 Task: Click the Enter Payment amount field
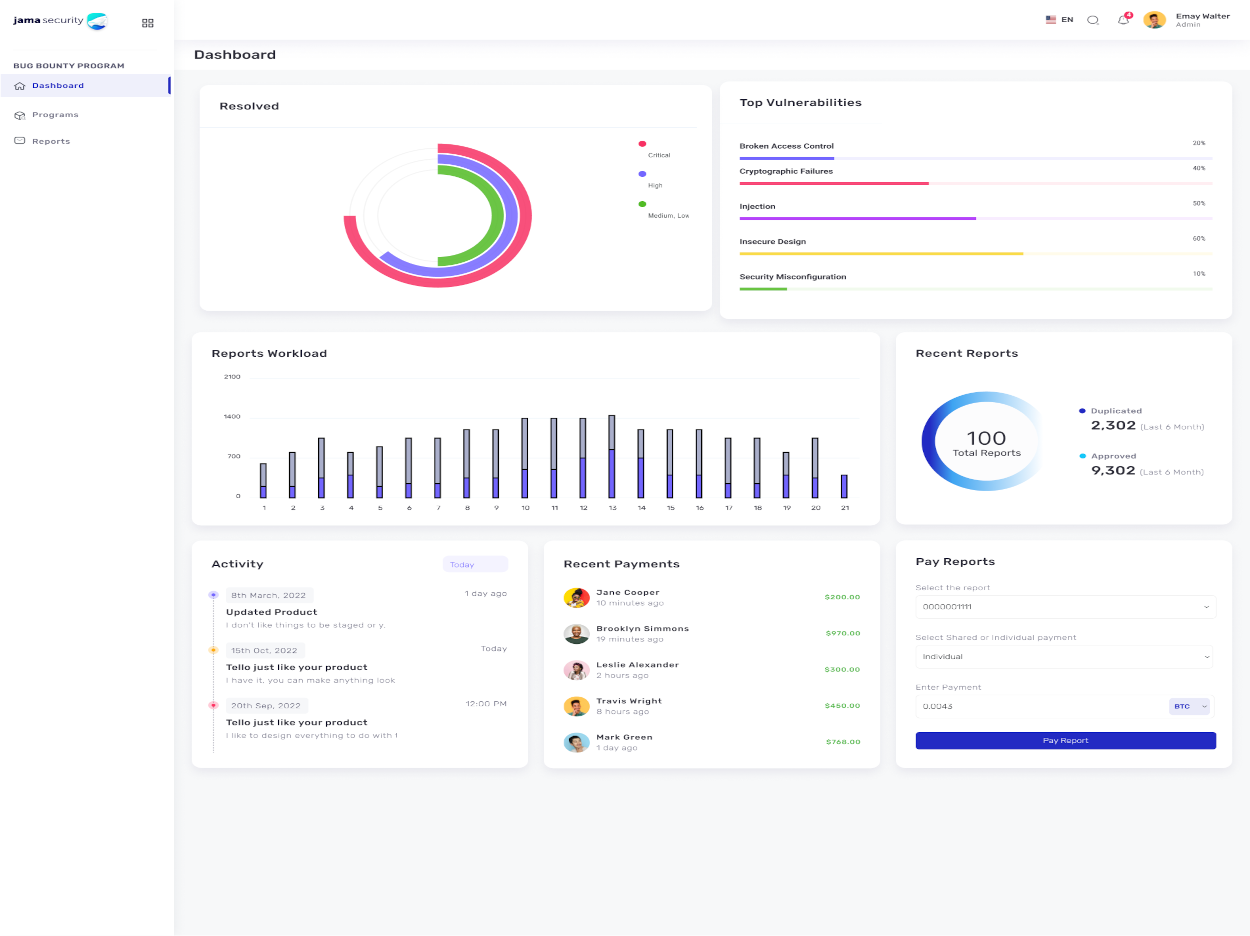coord(1040,706)
